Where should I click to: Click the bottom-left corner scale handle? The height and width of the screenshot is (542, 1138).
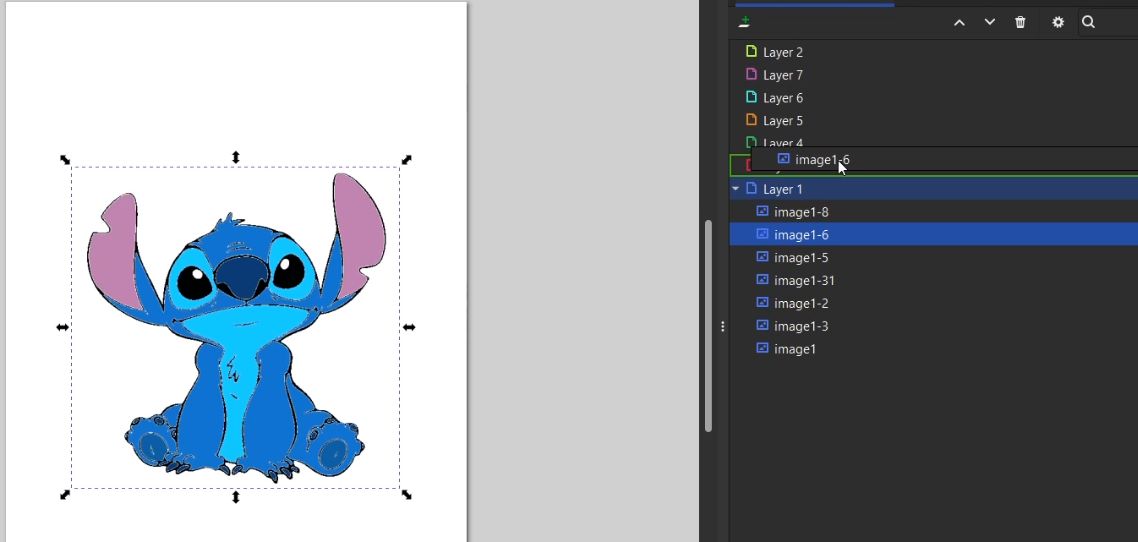(x=65, y=494)
